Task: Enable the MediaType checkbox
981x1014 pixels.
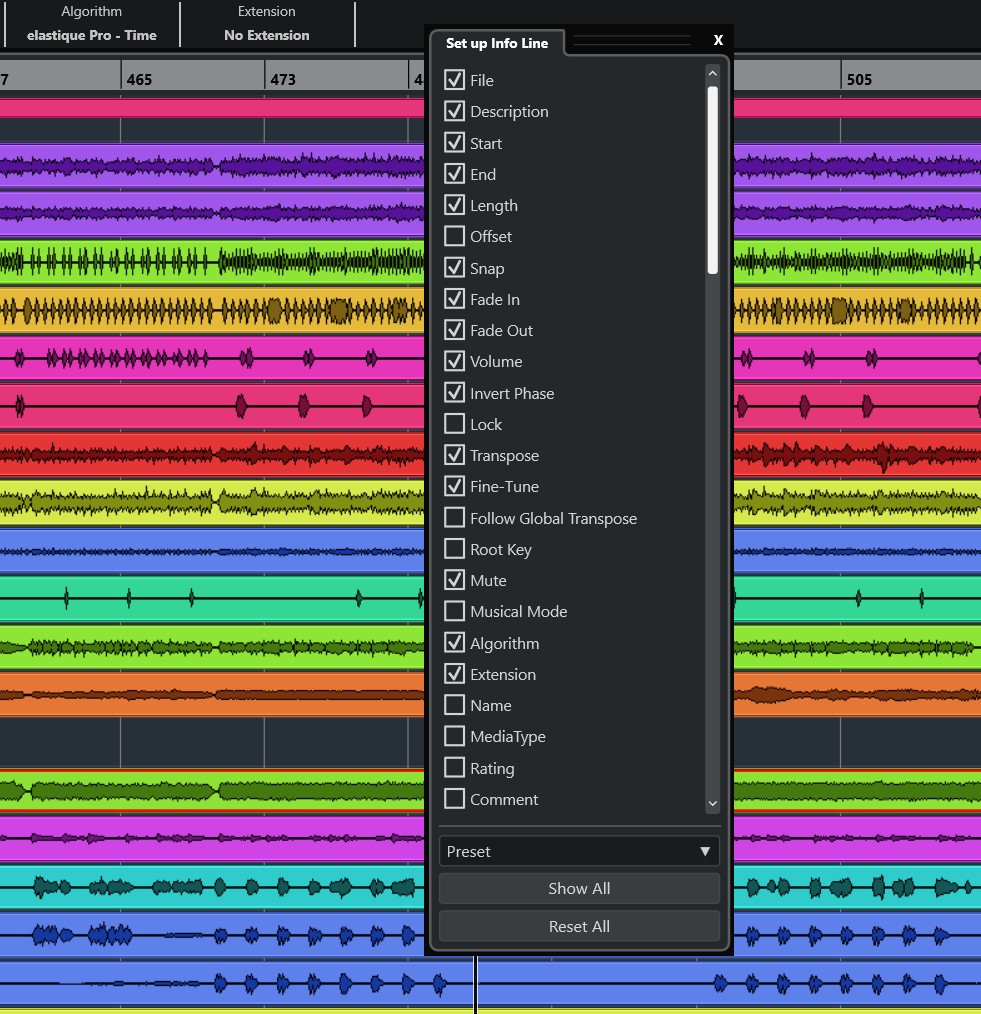Action: click(454, 736)
